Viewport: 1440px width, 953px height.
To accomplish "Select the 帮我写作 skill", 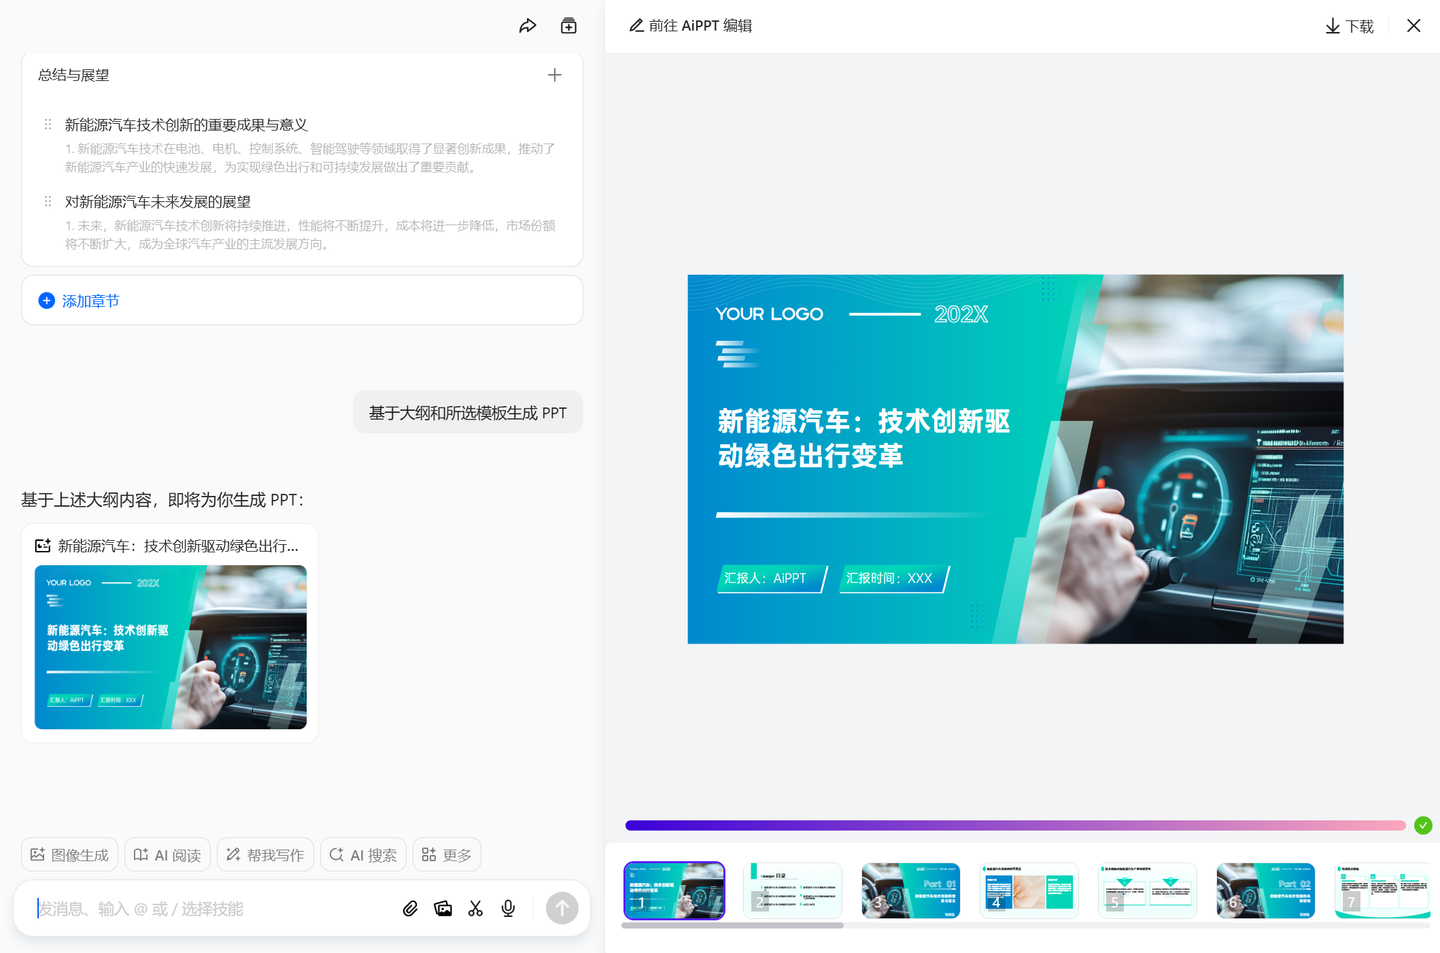I will (265, 854).
